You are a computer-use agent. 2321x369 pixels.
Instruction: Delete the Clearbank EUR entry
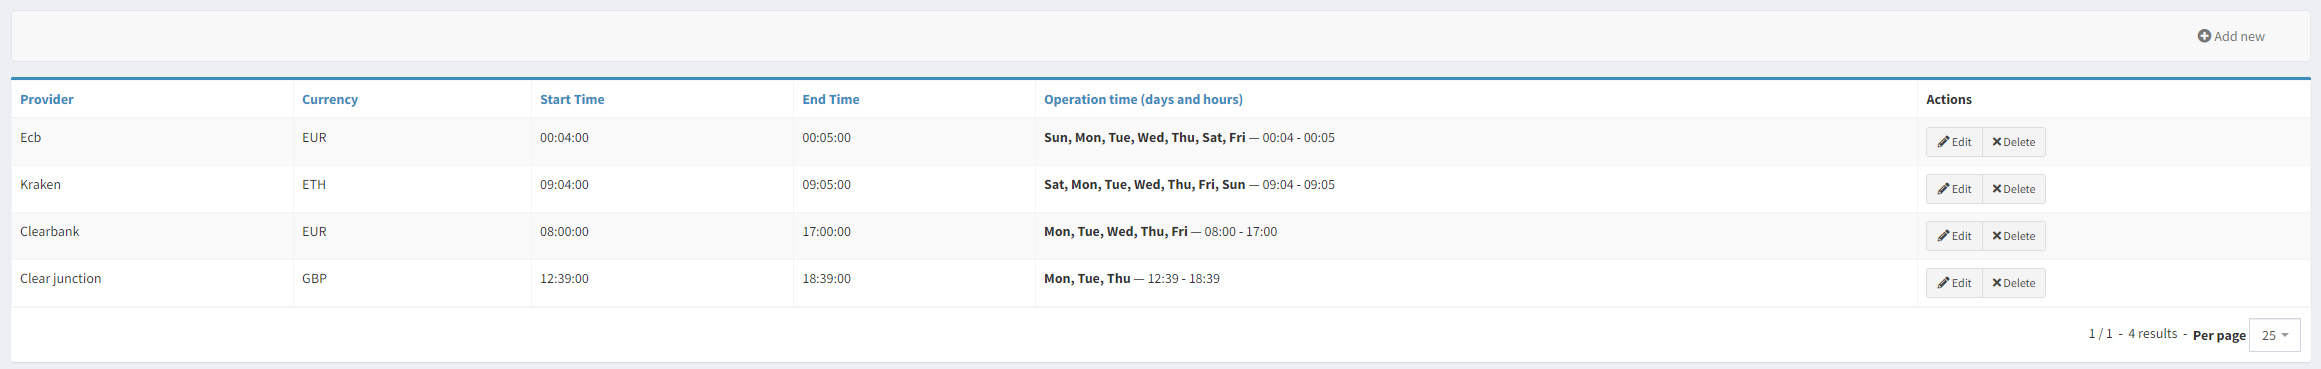tap(2013, 236)
